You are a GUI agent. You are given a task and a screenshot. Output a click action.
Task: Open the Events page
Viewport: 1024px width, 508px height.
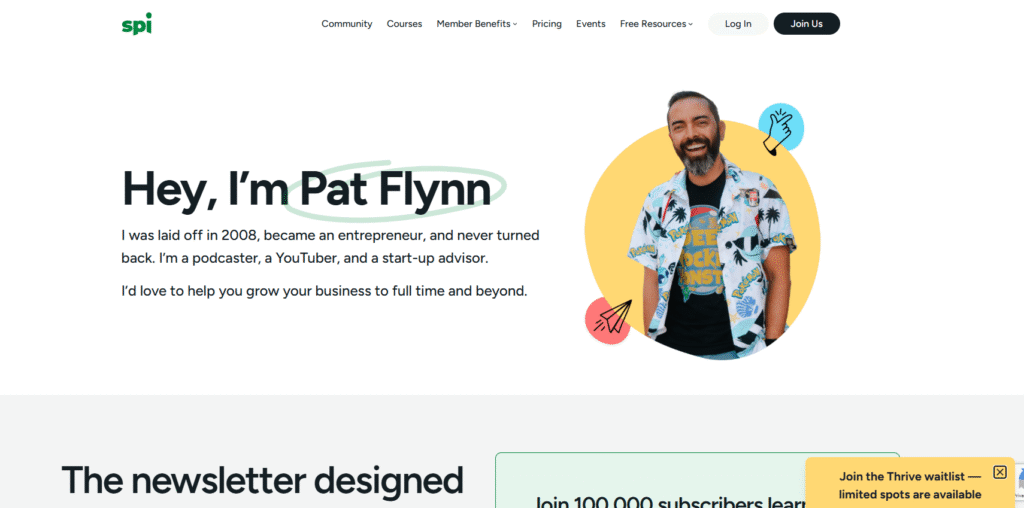pos(590,24)
